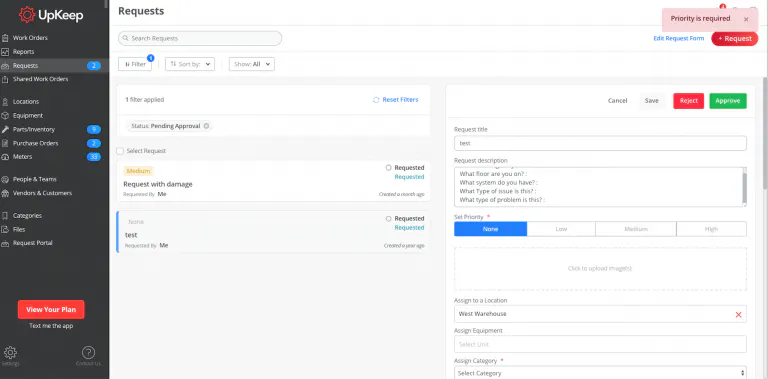Viewport: 768px width, 379px height.
Task: Click Files icon in sidebar
Action: (x=5, y=229)
